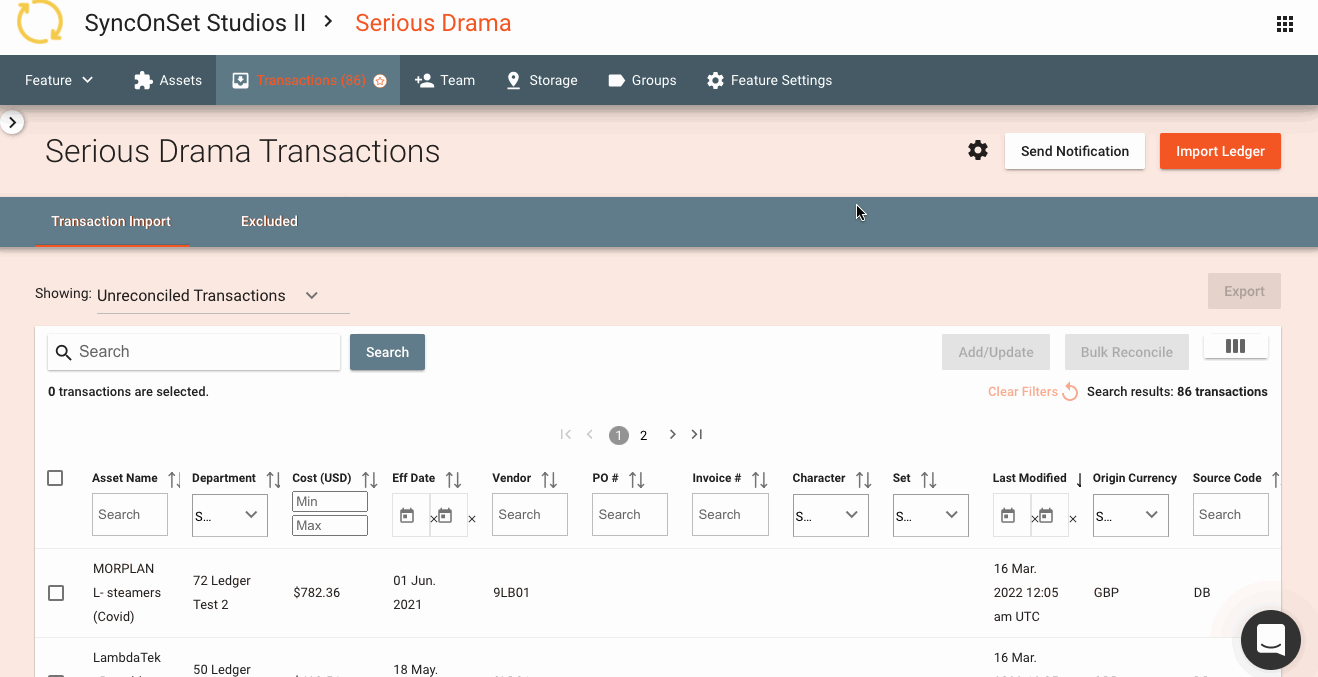The height and width of the screenshot is (677, 1318).
Task: Click the Import Ledger button
Action: (x=1220, y=151)
